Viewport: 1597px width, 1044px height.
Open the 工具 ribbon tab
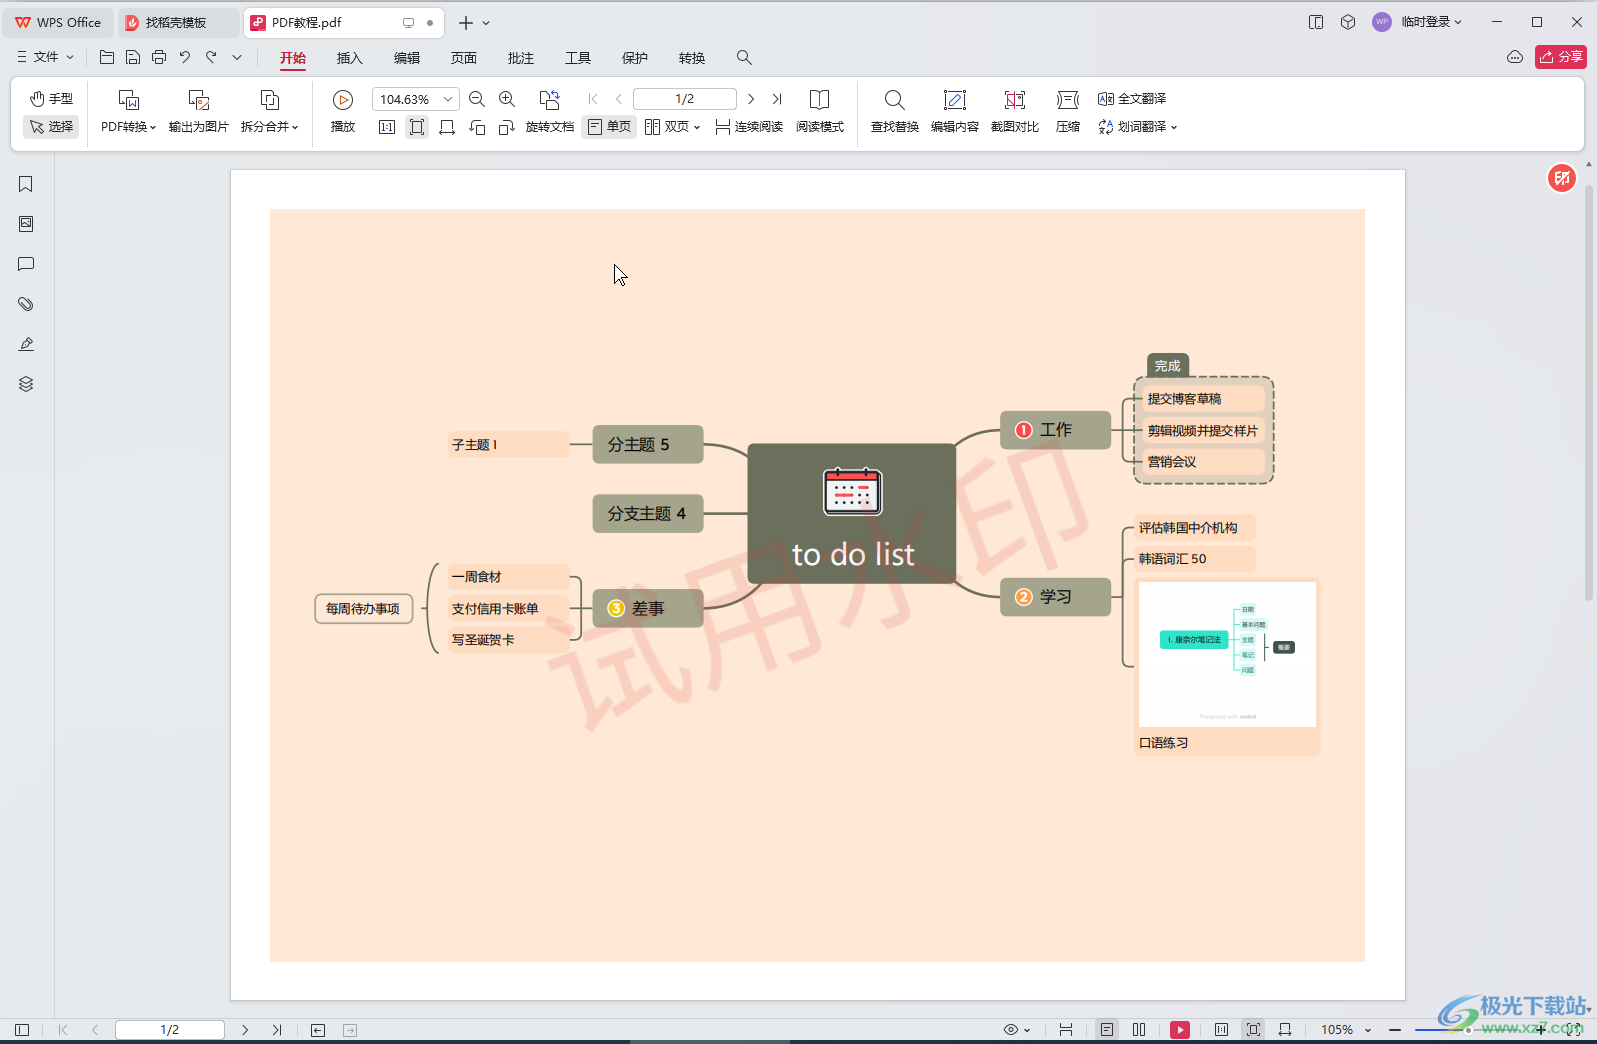(578, 58)
